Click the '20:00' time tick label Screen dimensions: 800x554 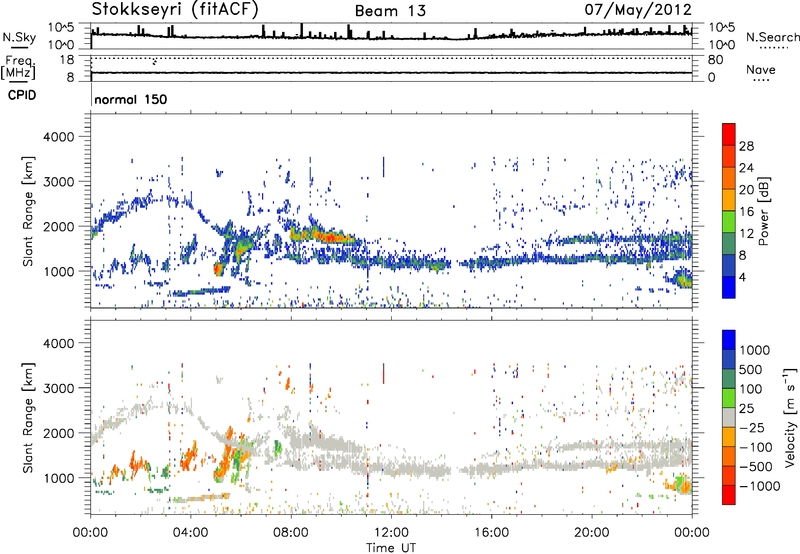point(591,533)
